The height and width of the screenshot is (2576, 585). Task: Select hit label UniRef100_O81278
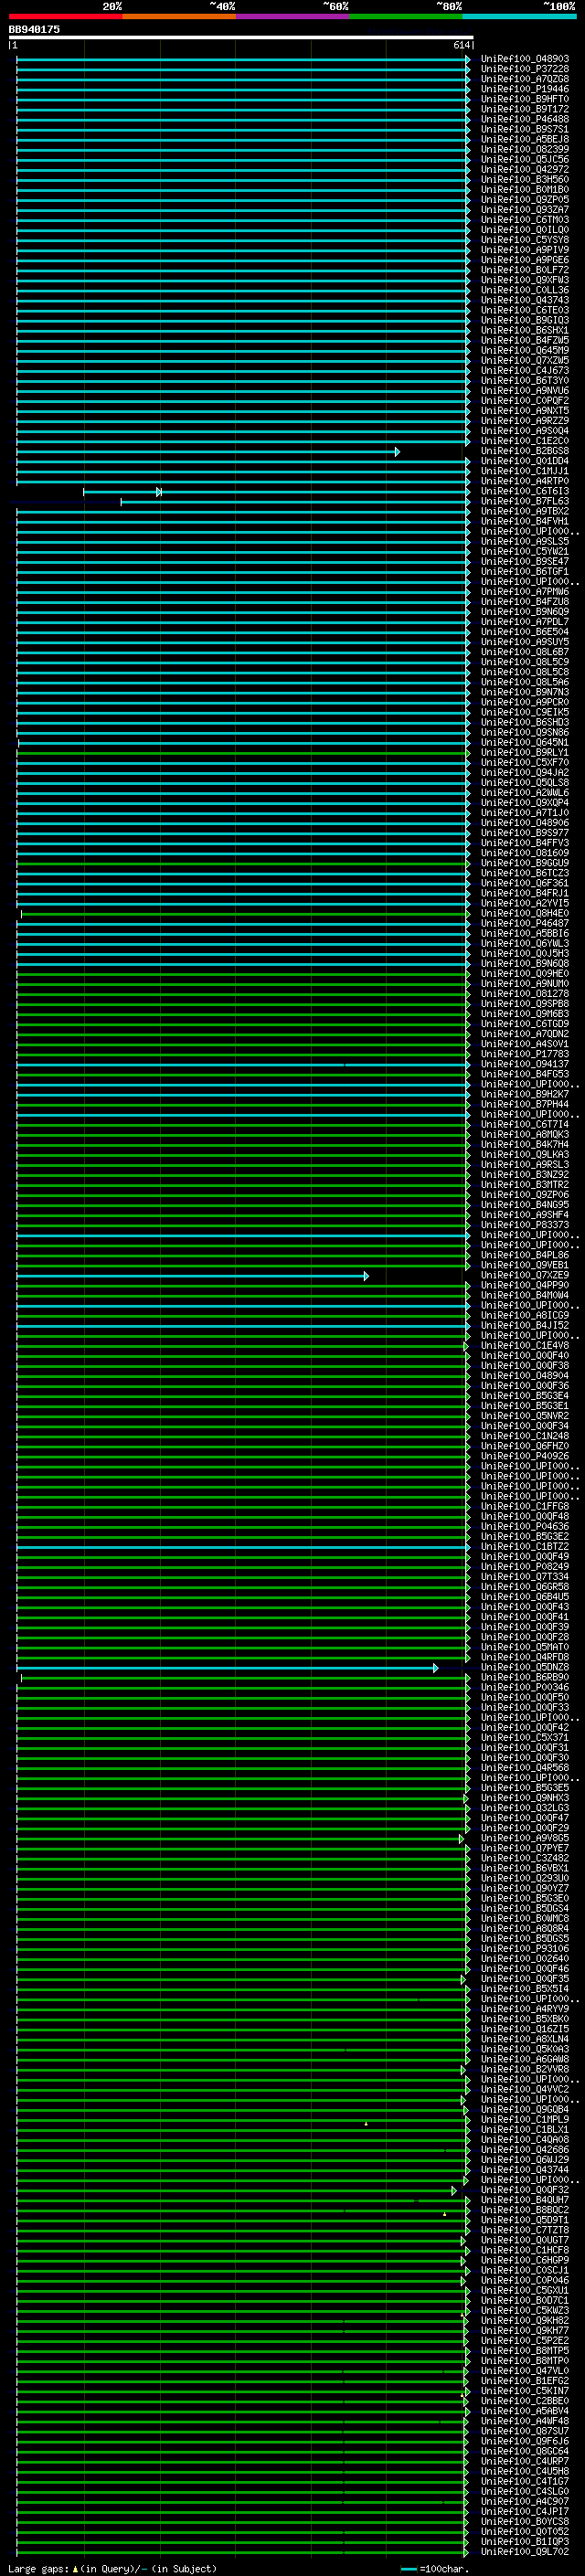coord(525,994)
